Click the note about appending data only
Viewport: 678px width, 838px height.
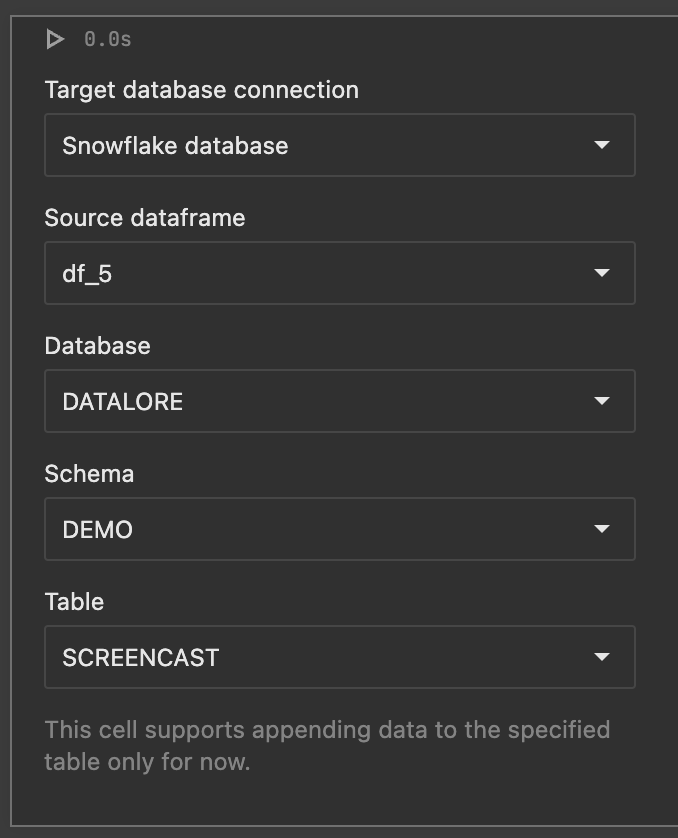(327, 746)
